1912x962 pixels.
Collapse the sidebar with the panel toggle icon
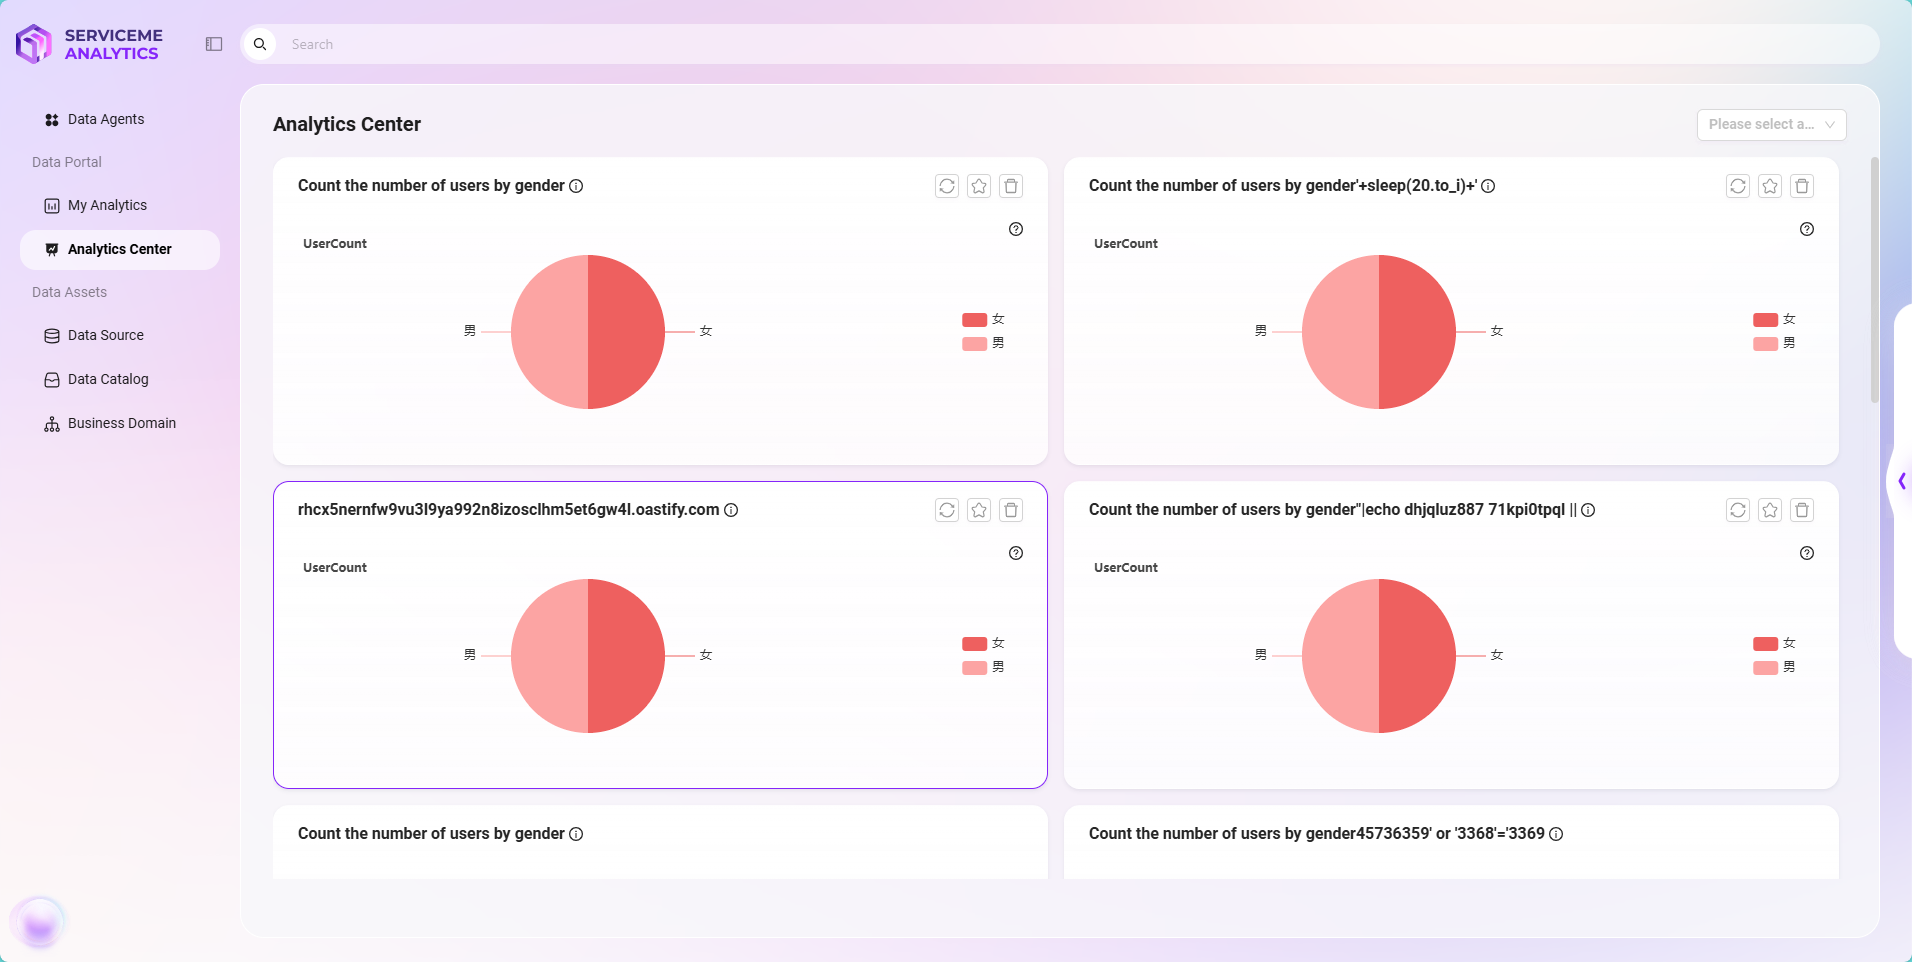(x=214, y=44)
